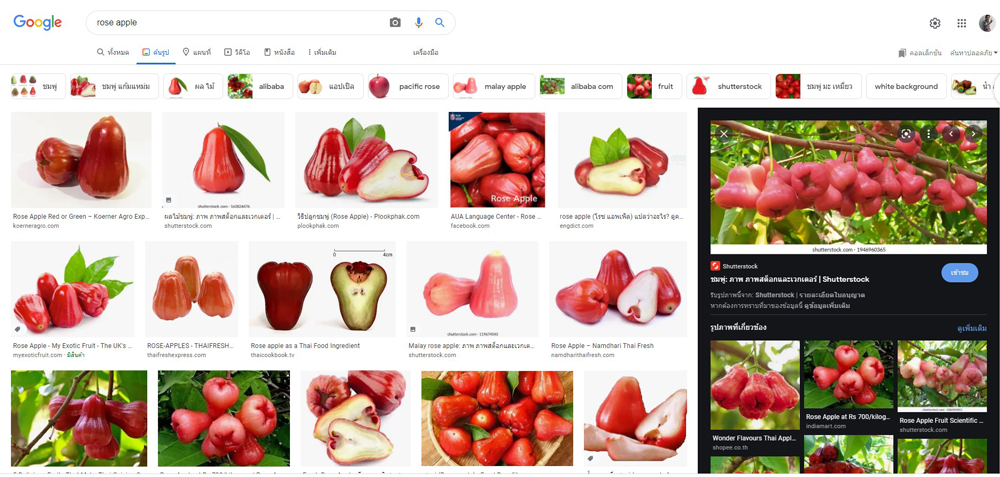Select the pacific rose filter chip

(408, 86)
